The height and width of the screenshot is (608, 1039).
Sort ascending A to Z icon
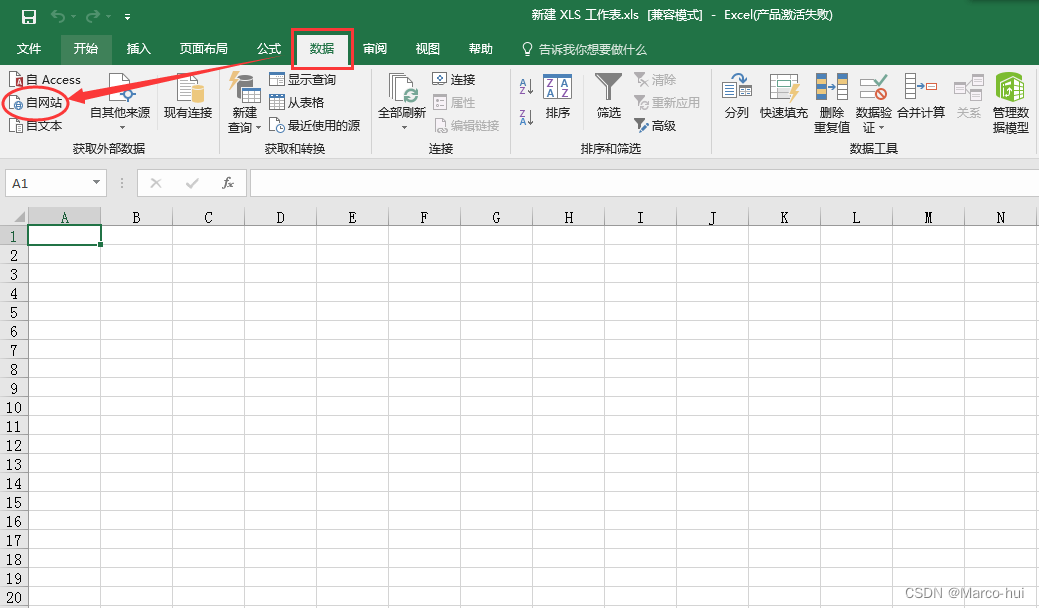(526, 86)
